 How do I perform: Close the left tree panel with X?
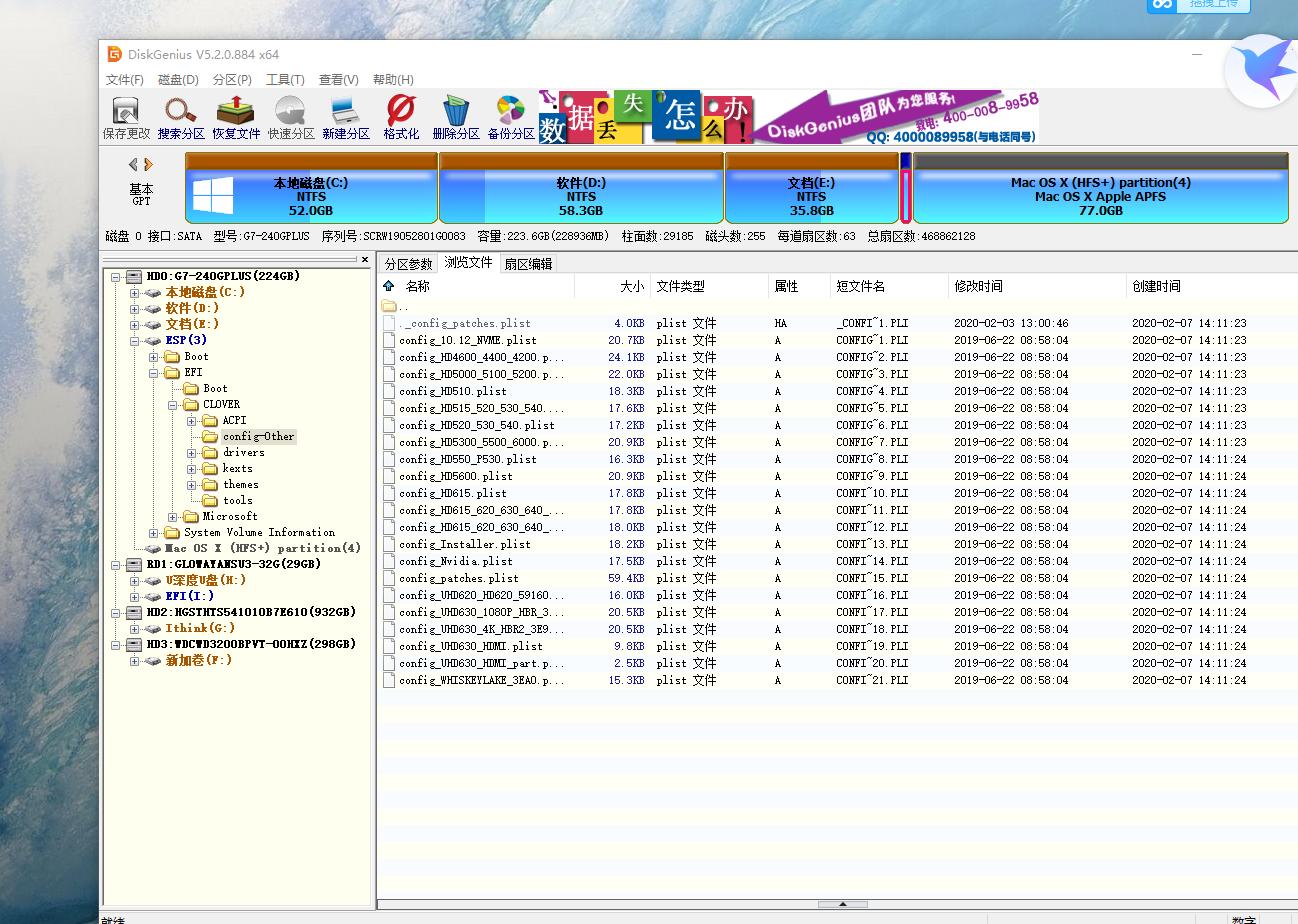coord(365,260)
